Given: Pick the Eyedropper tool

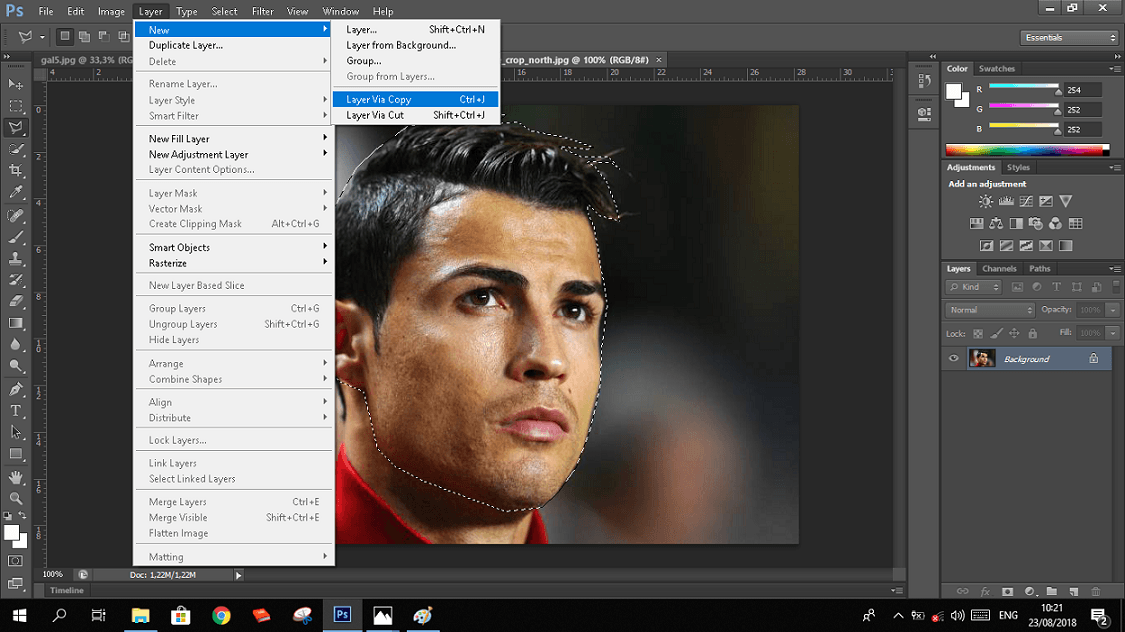Looking at the screenshot, I should (x=16, y=192).
